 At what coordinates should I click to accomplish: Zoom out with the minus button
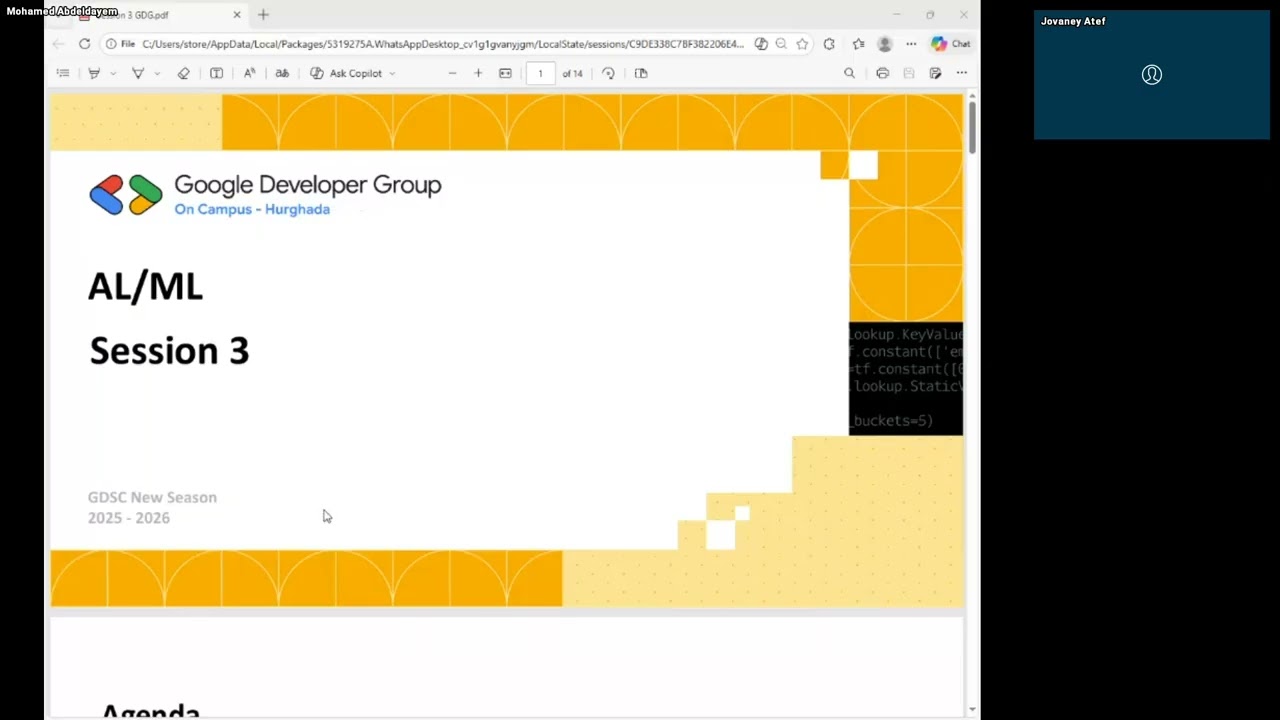point(452,73)
